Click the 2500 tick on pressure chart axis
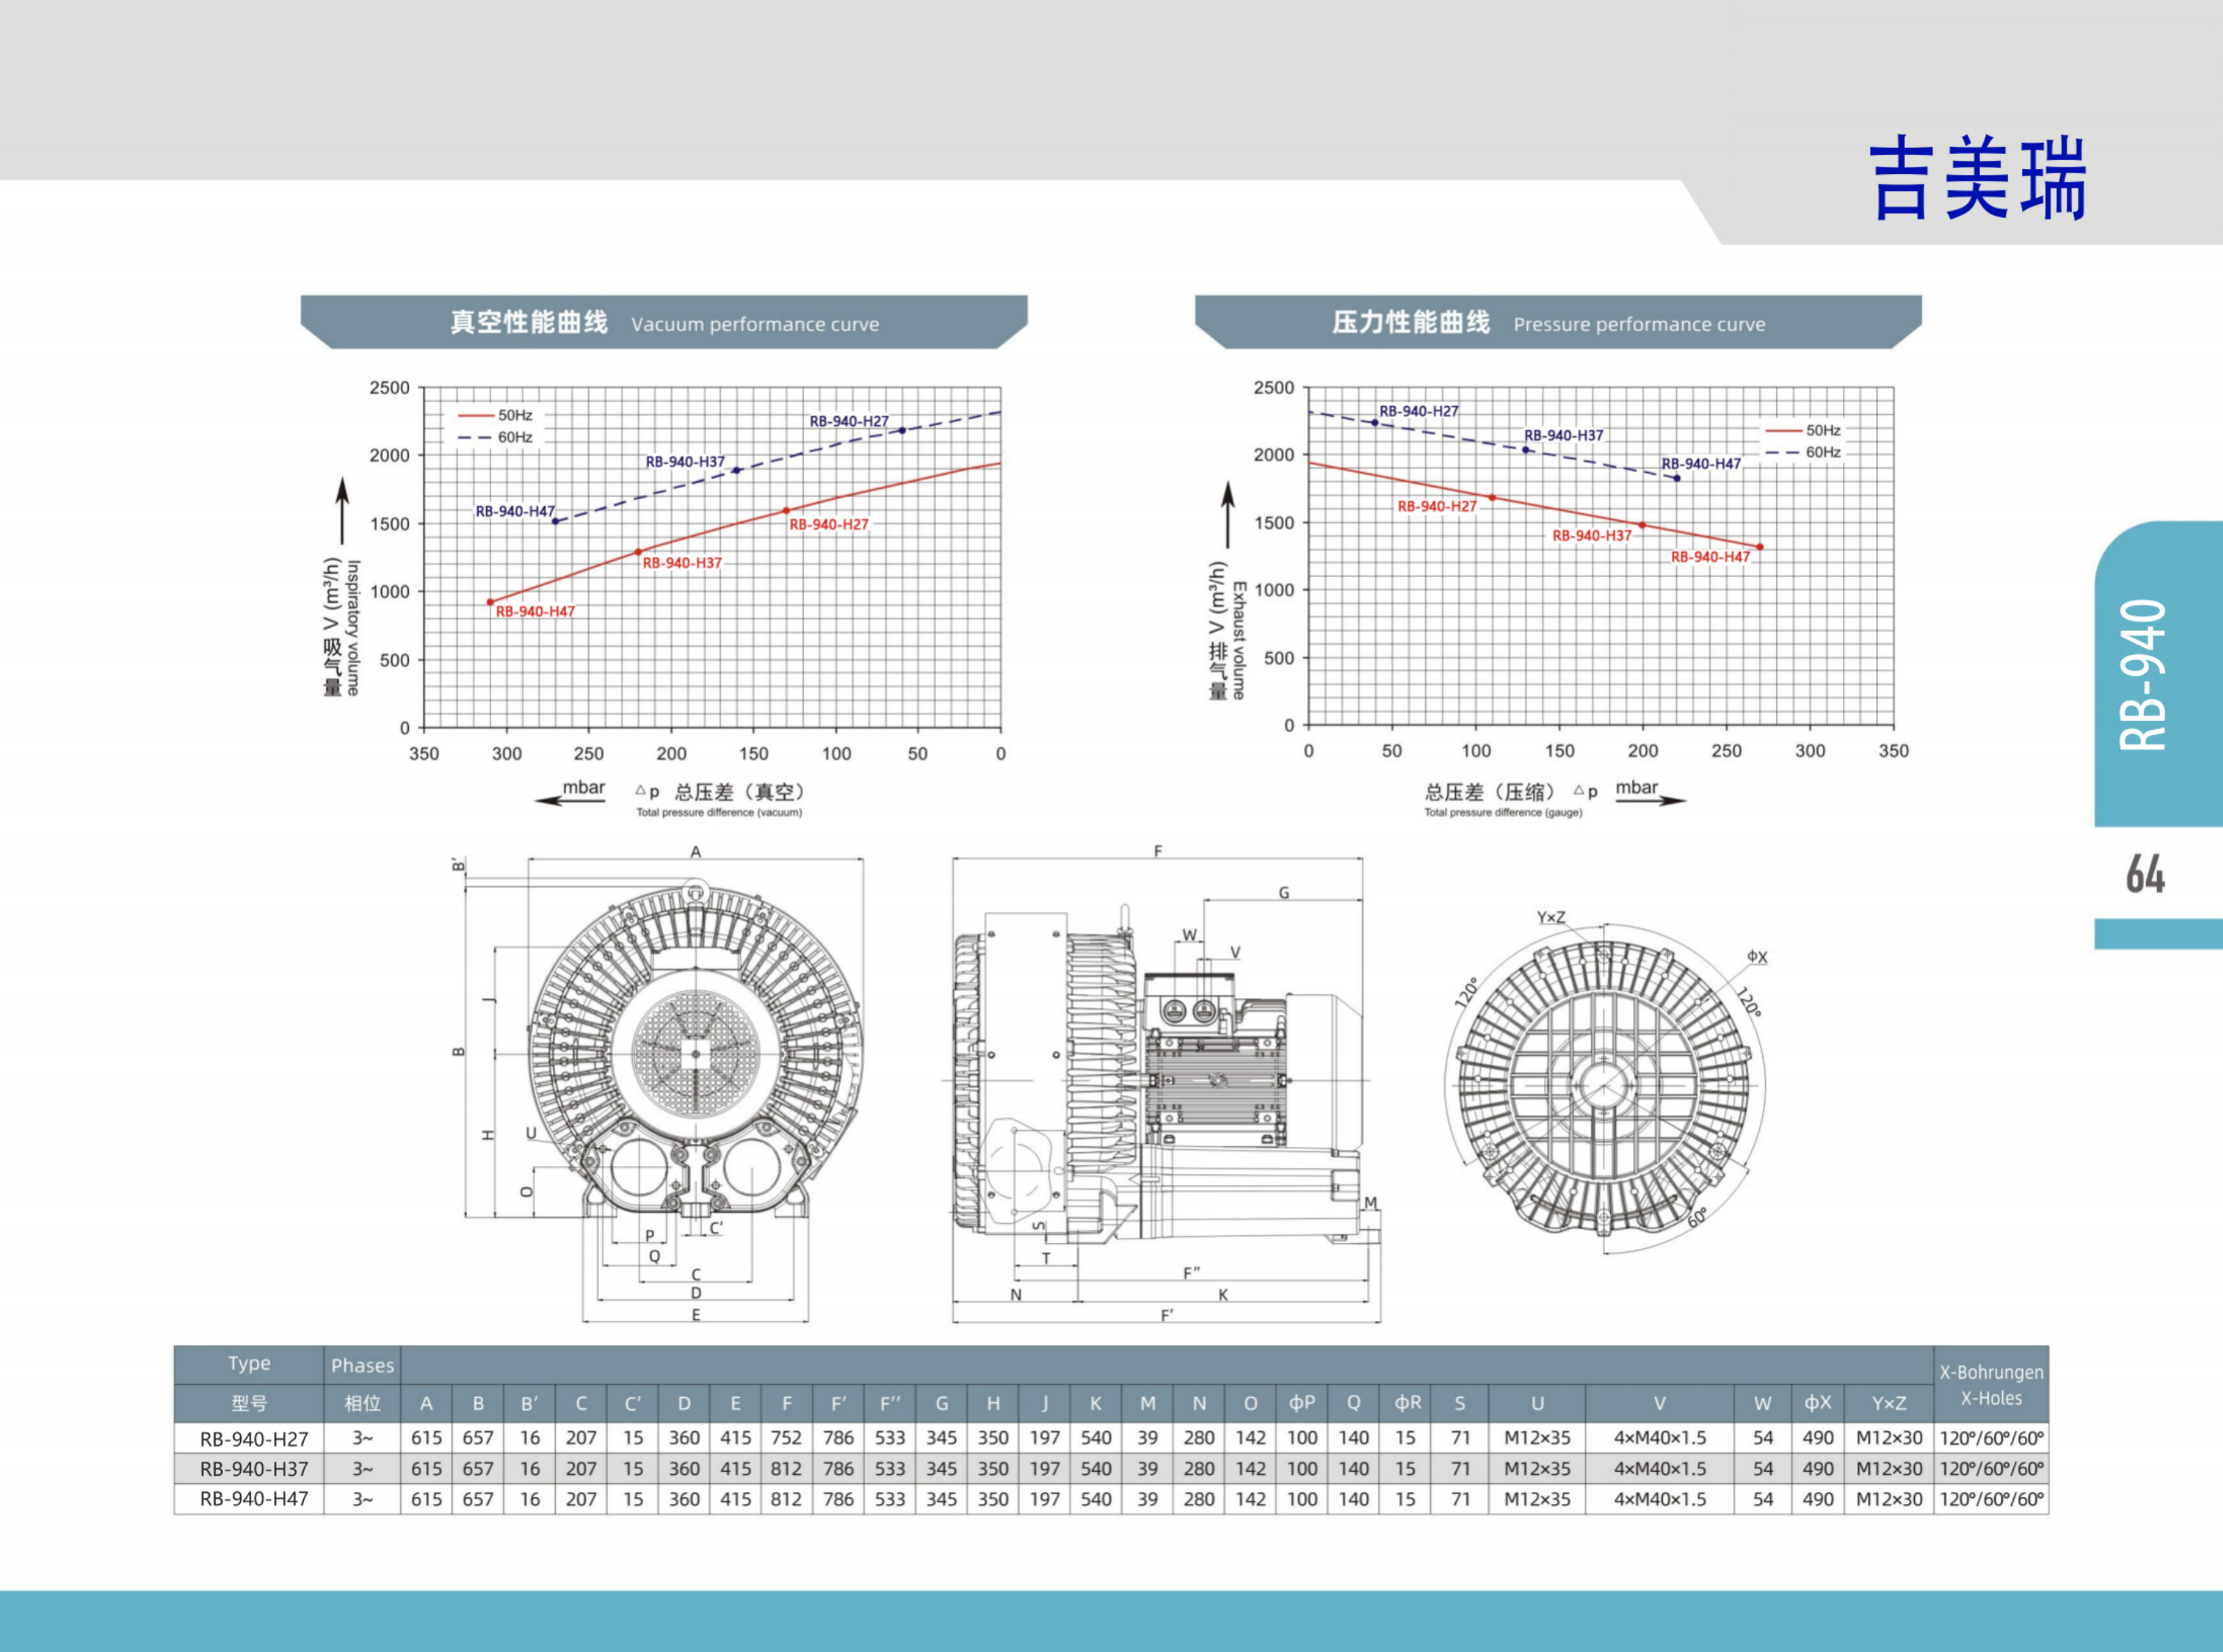Screen dimensions: 2223x1652 coord(1274,387)
